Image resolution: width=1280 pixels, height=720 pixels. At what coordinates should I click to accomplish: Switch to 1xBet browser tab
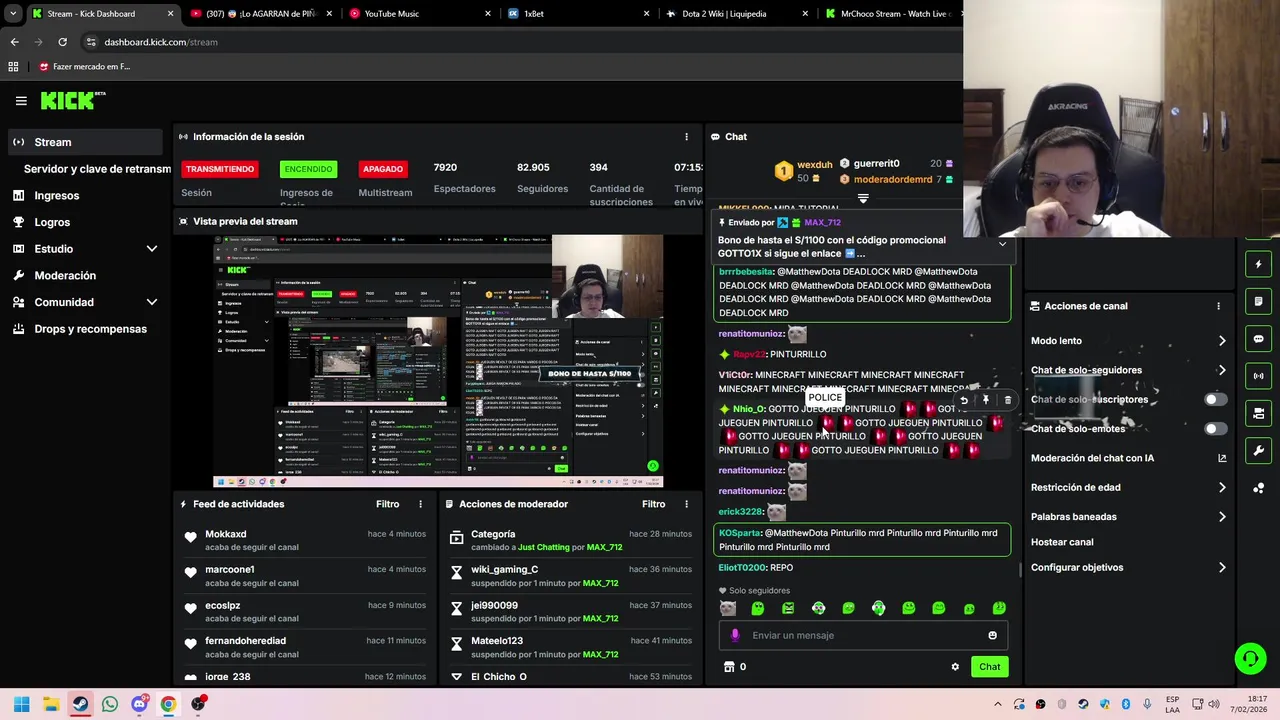579,14
